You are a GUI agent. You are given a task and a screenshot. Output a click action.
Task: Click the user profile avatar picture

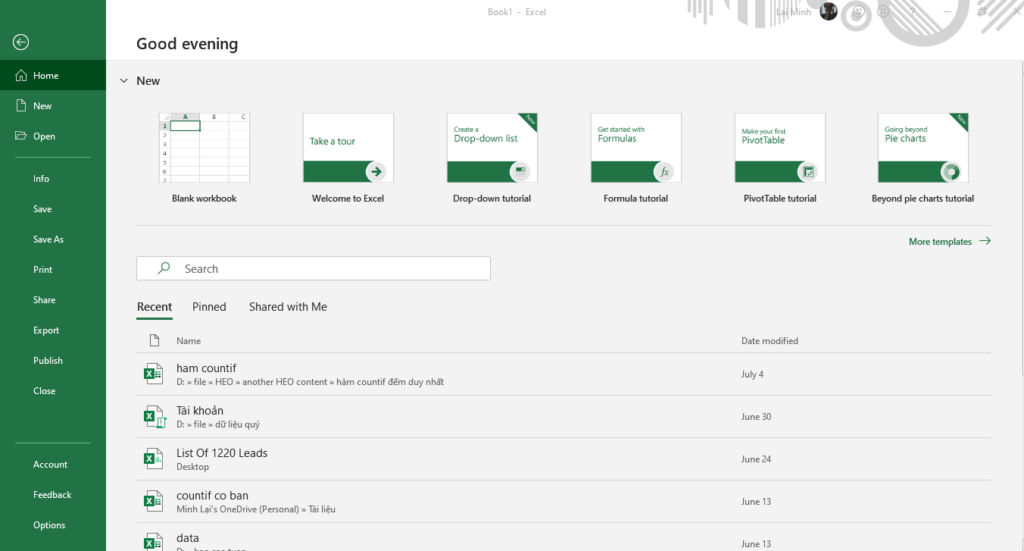[x=828, y=11]
